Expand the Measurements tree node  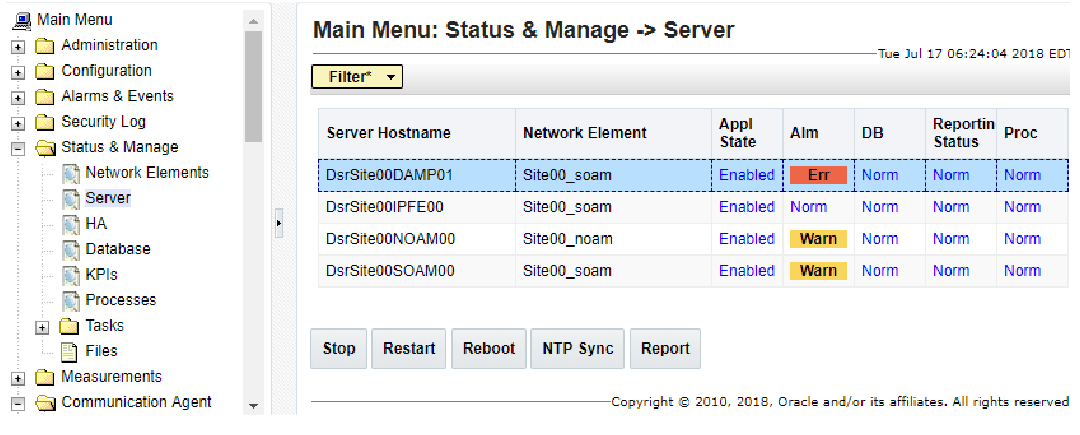coord(19,379)
